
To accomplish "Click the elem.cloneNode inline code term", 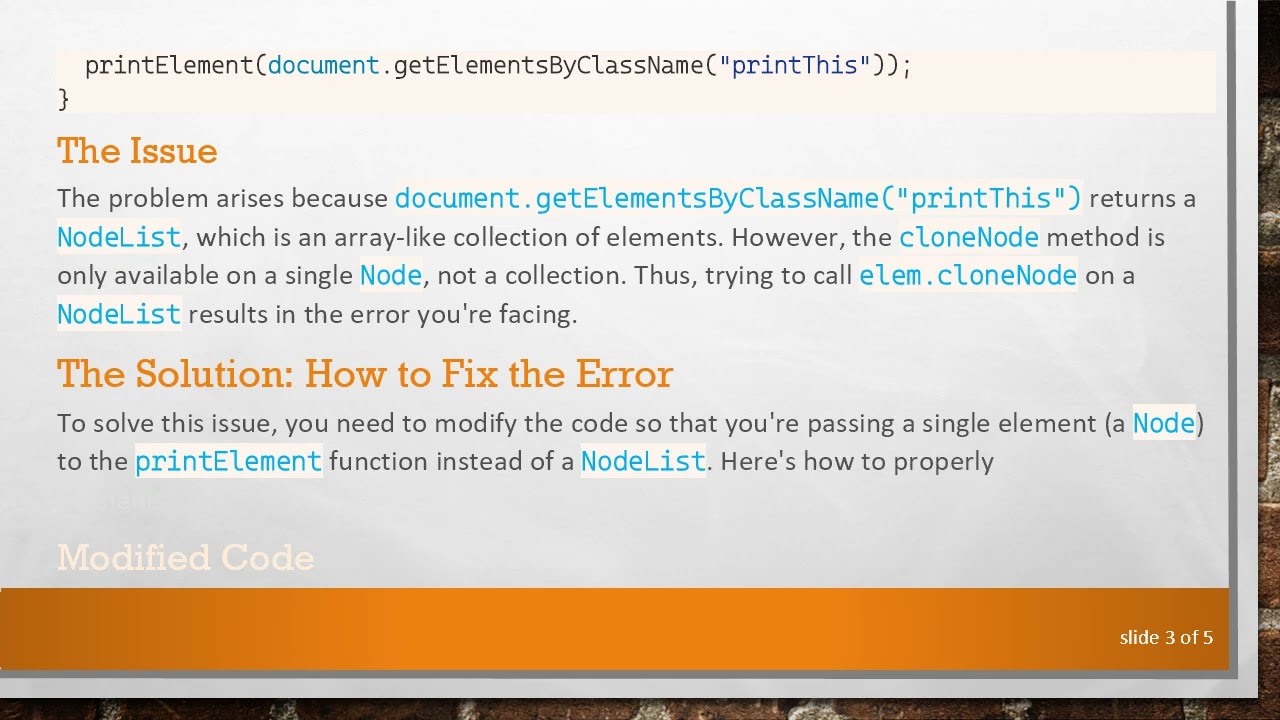I will tap(967, 275).
